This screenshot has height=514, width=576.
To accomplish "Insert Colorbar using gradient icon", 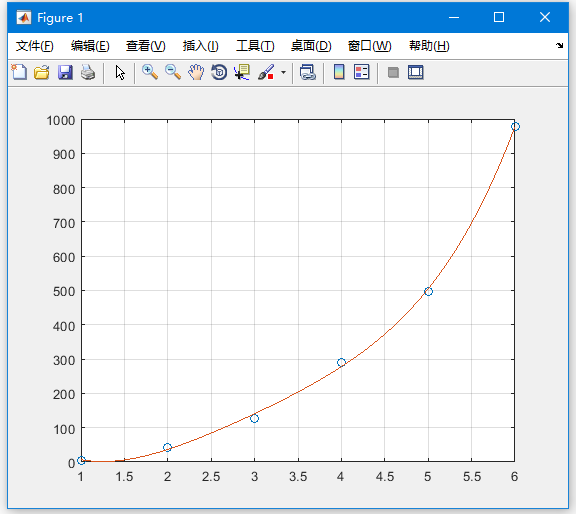I will (x=339, y=72).
